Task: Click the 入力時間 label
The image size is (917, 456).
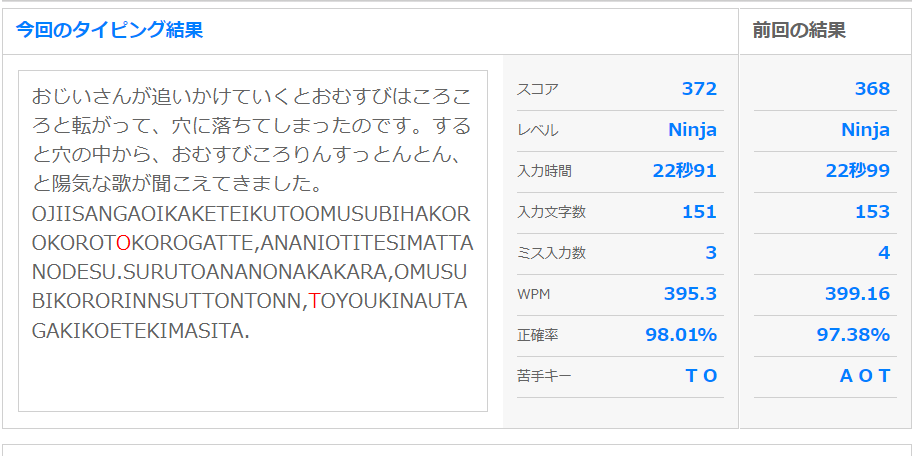Action: (x=544, y=171)
